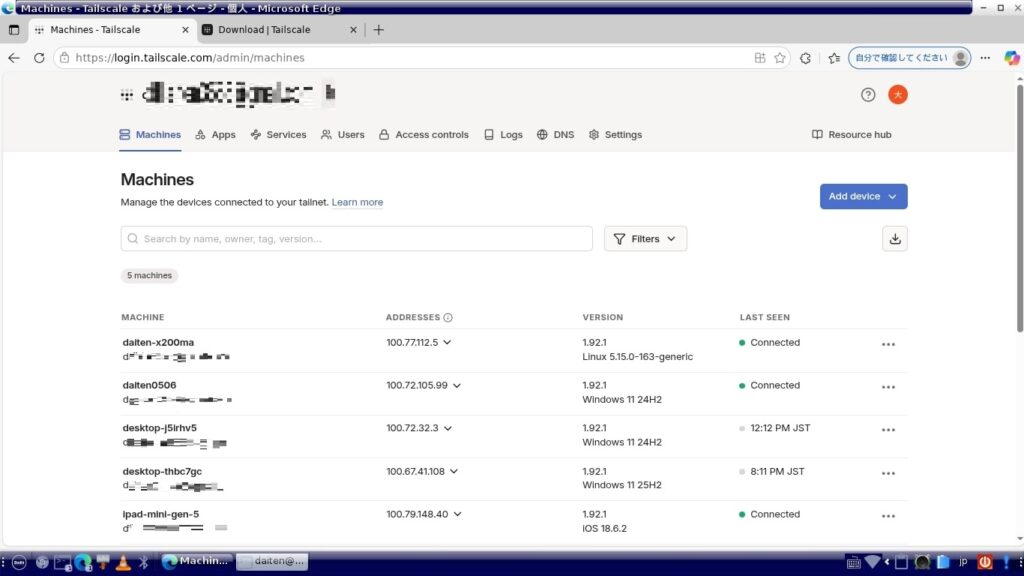Open the Learn more link
This screenshot has width=1024, height=576.
(x=357, y=202)
